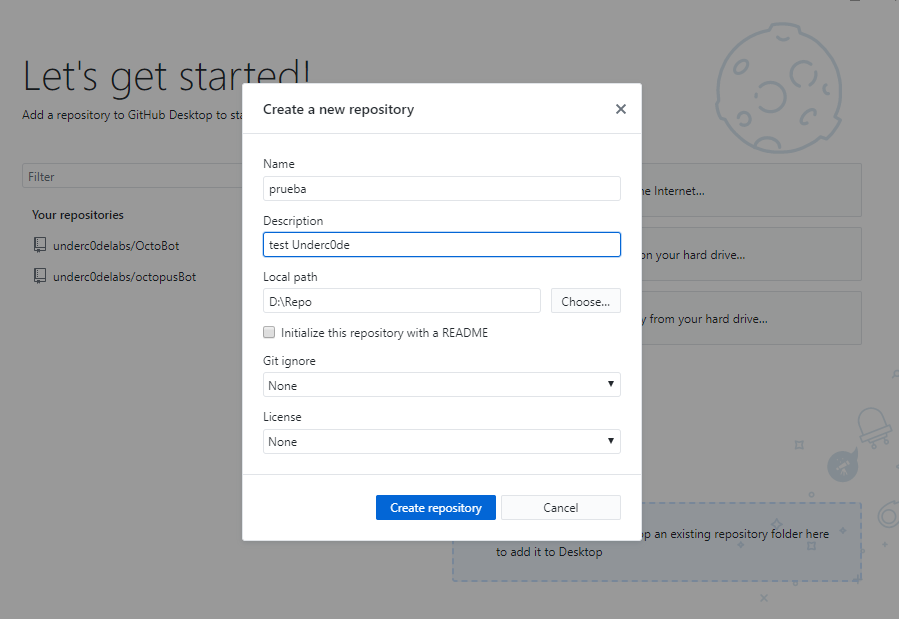Open the License dropdown

click(x=441, y=441)
